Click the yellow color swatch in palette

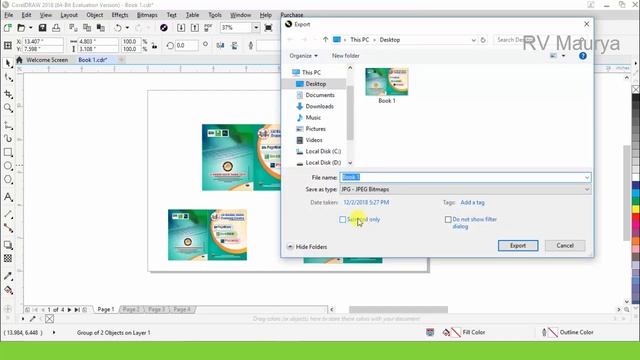coord(636,209)
